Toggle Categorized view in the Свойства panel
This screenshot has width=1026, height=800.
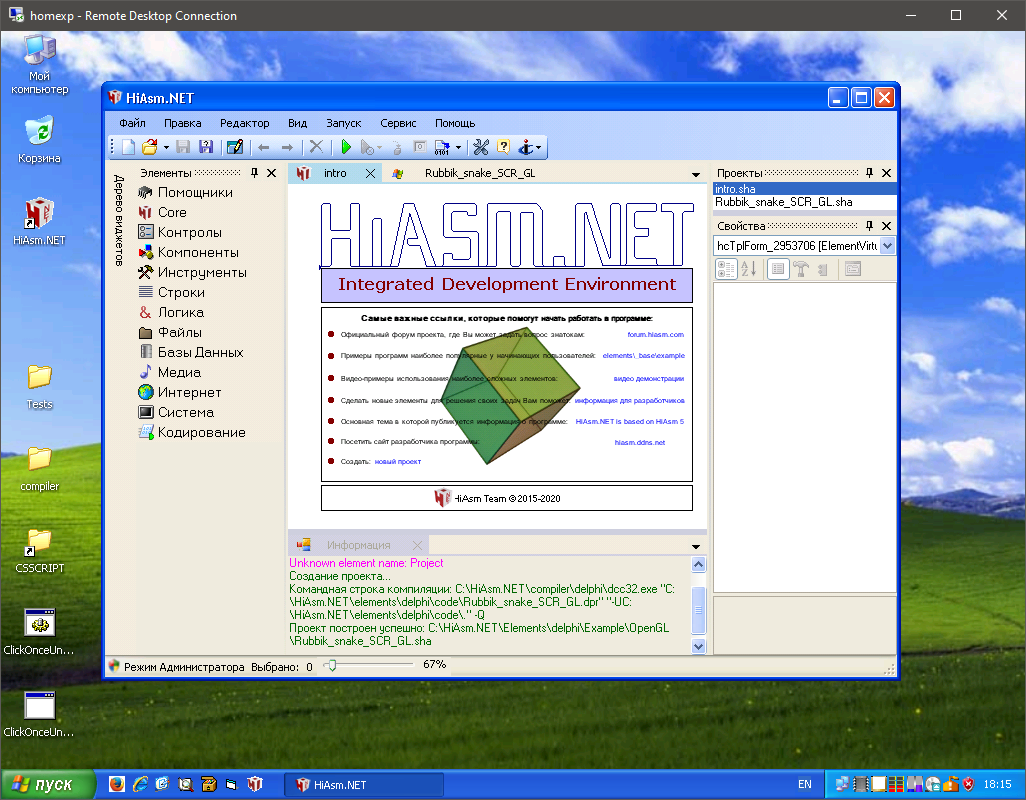tap(725, 269)
